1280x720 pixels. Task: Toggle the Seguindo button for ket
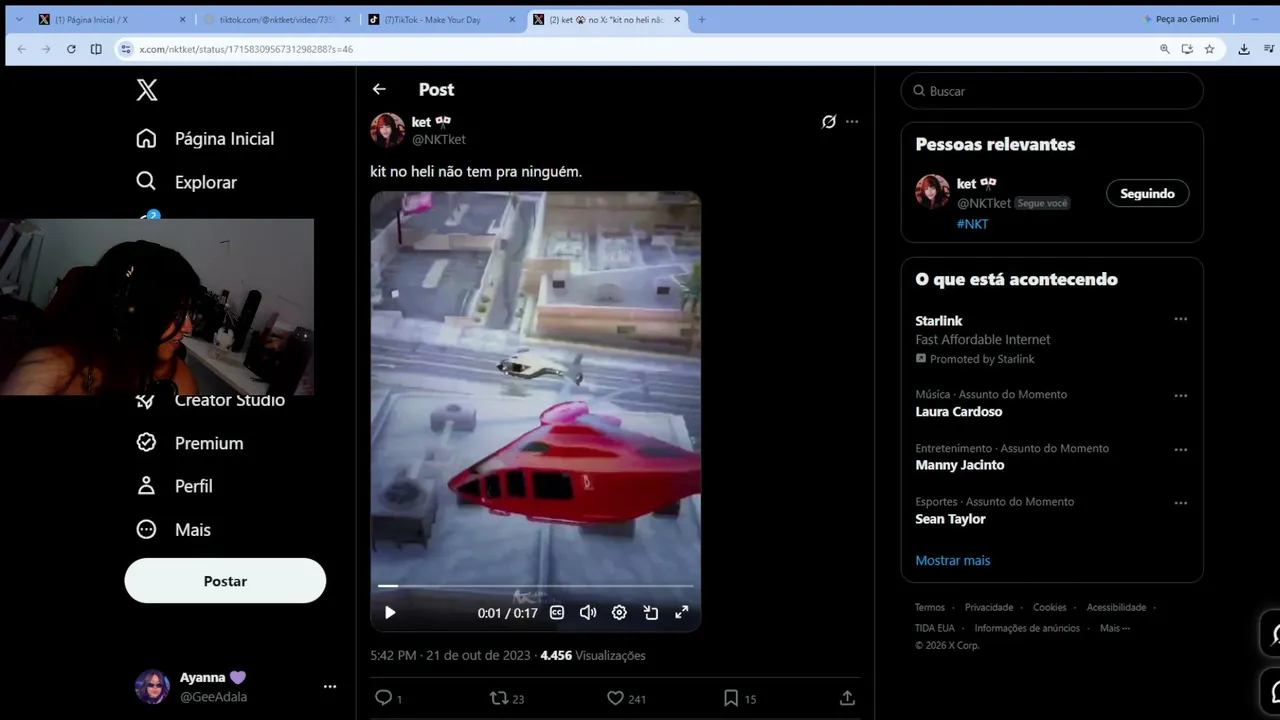(1147, 194)
